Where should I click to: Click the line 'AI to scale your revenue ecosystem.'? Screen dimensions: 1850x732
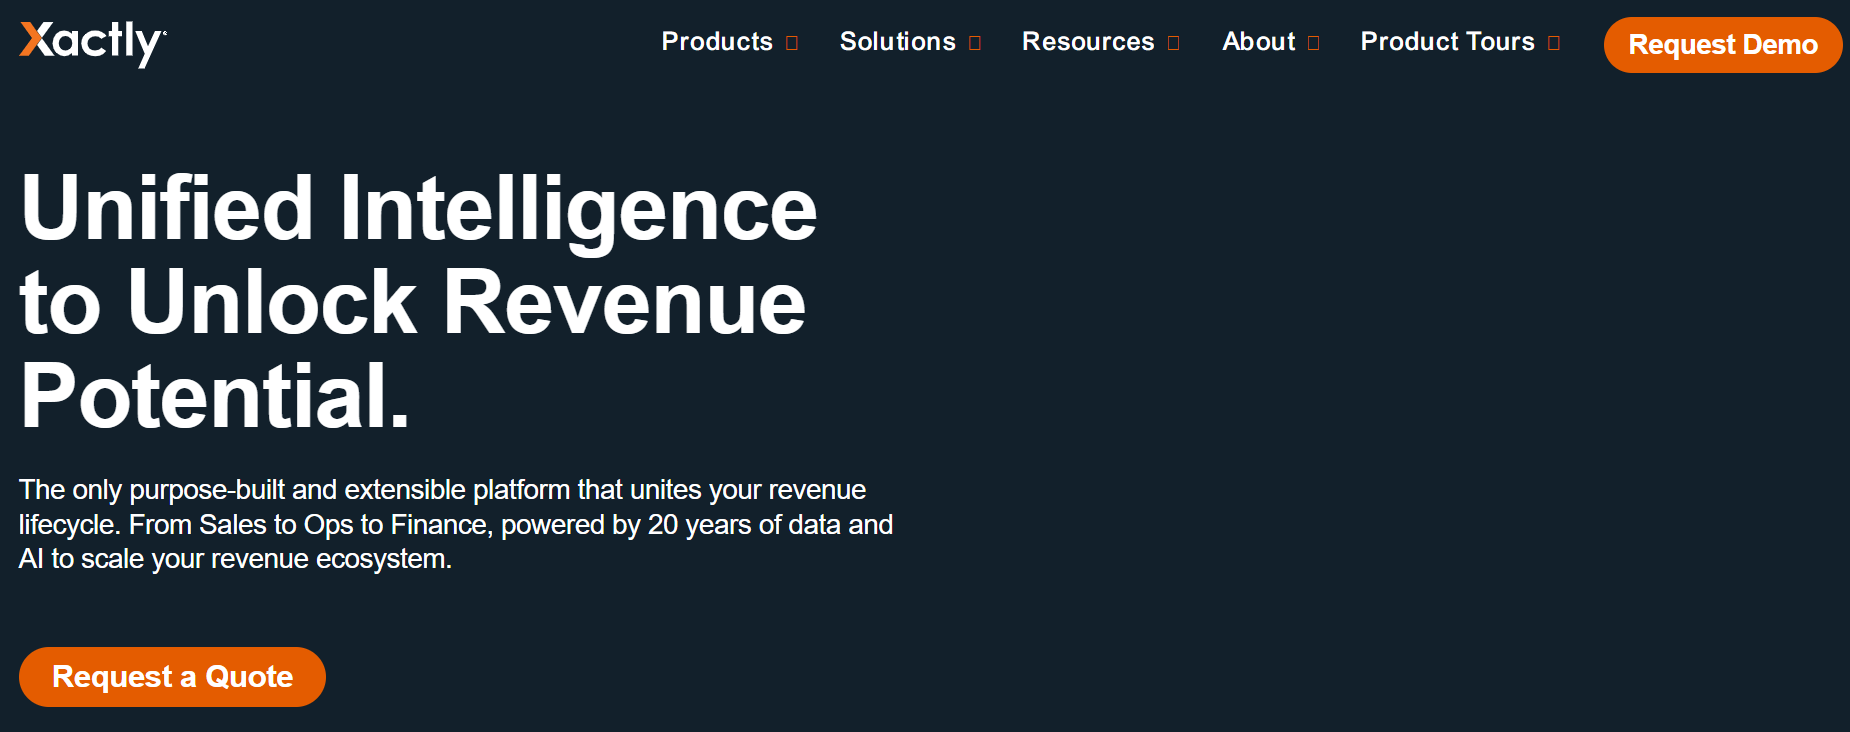235,559
